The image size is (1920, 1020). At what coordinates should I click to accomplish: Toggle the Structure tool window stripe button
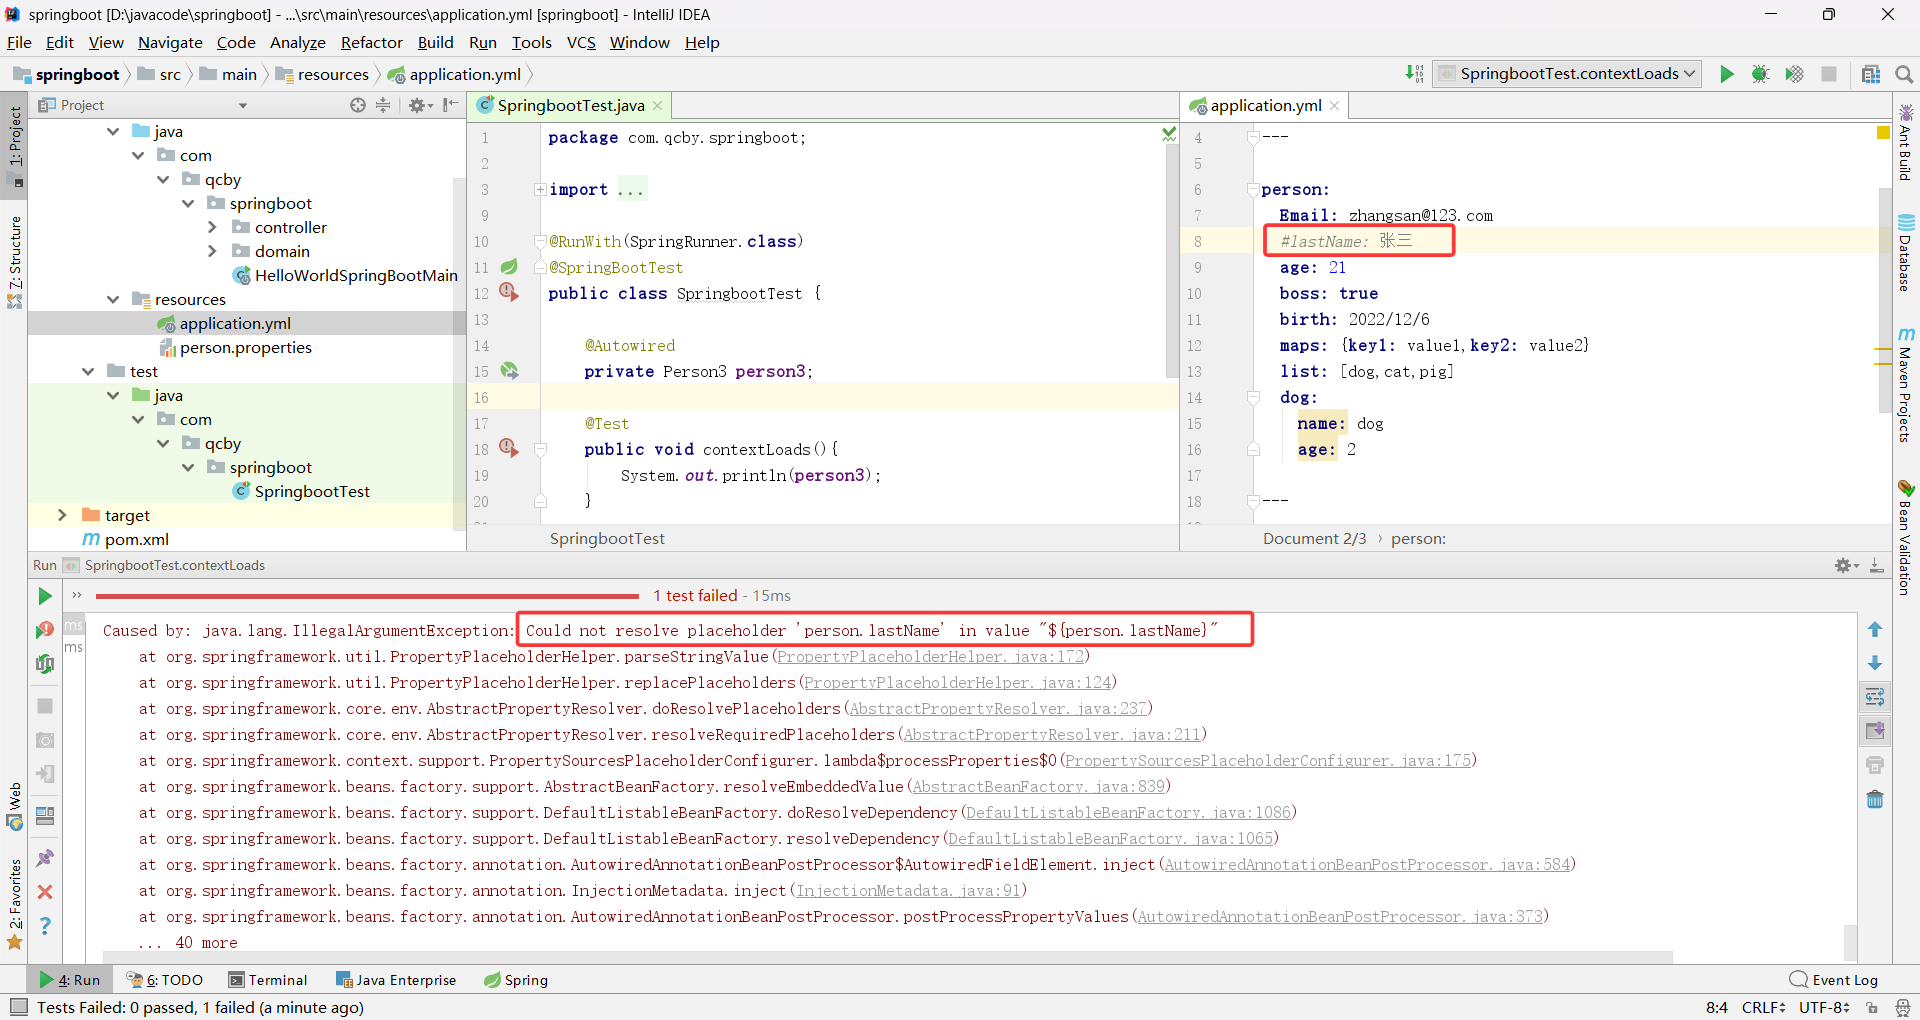[14, 260]
